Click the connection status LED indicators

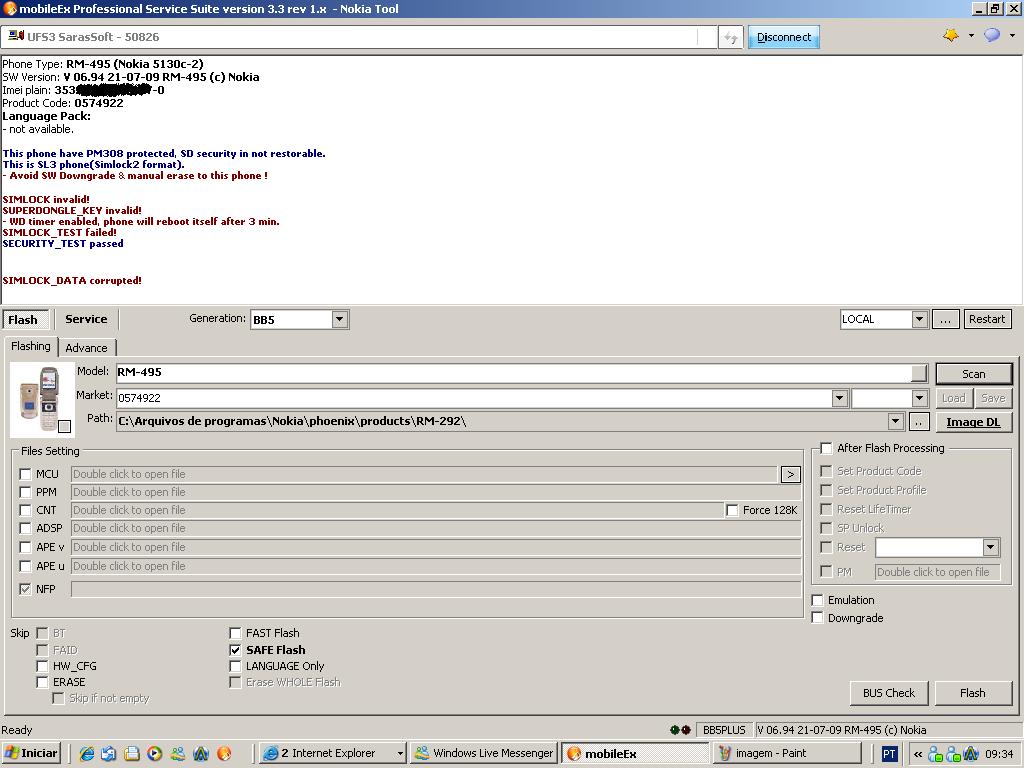tap(680, 730)
